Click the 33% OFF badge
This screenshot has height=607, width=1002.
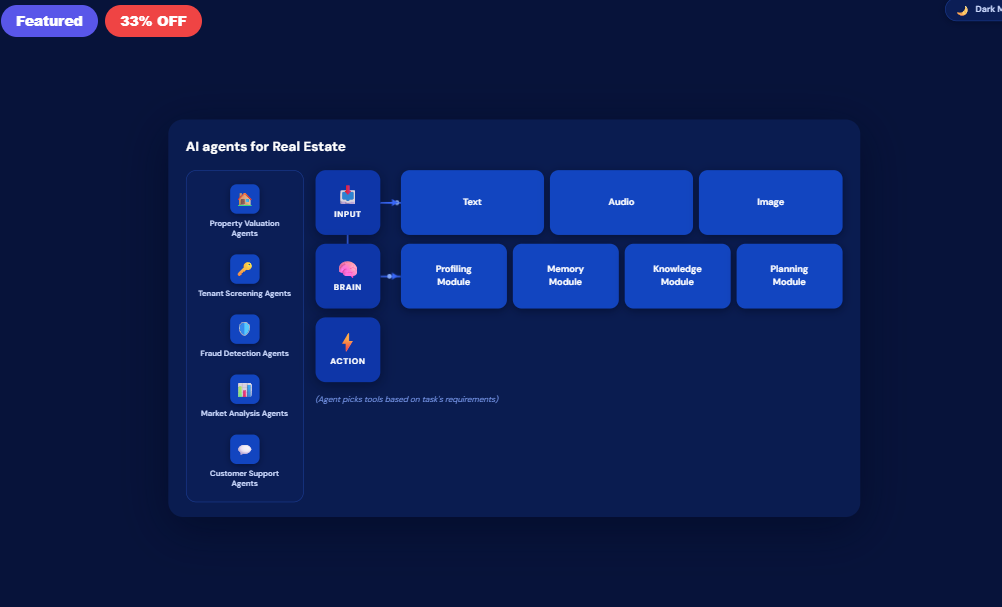click(152, 20)
